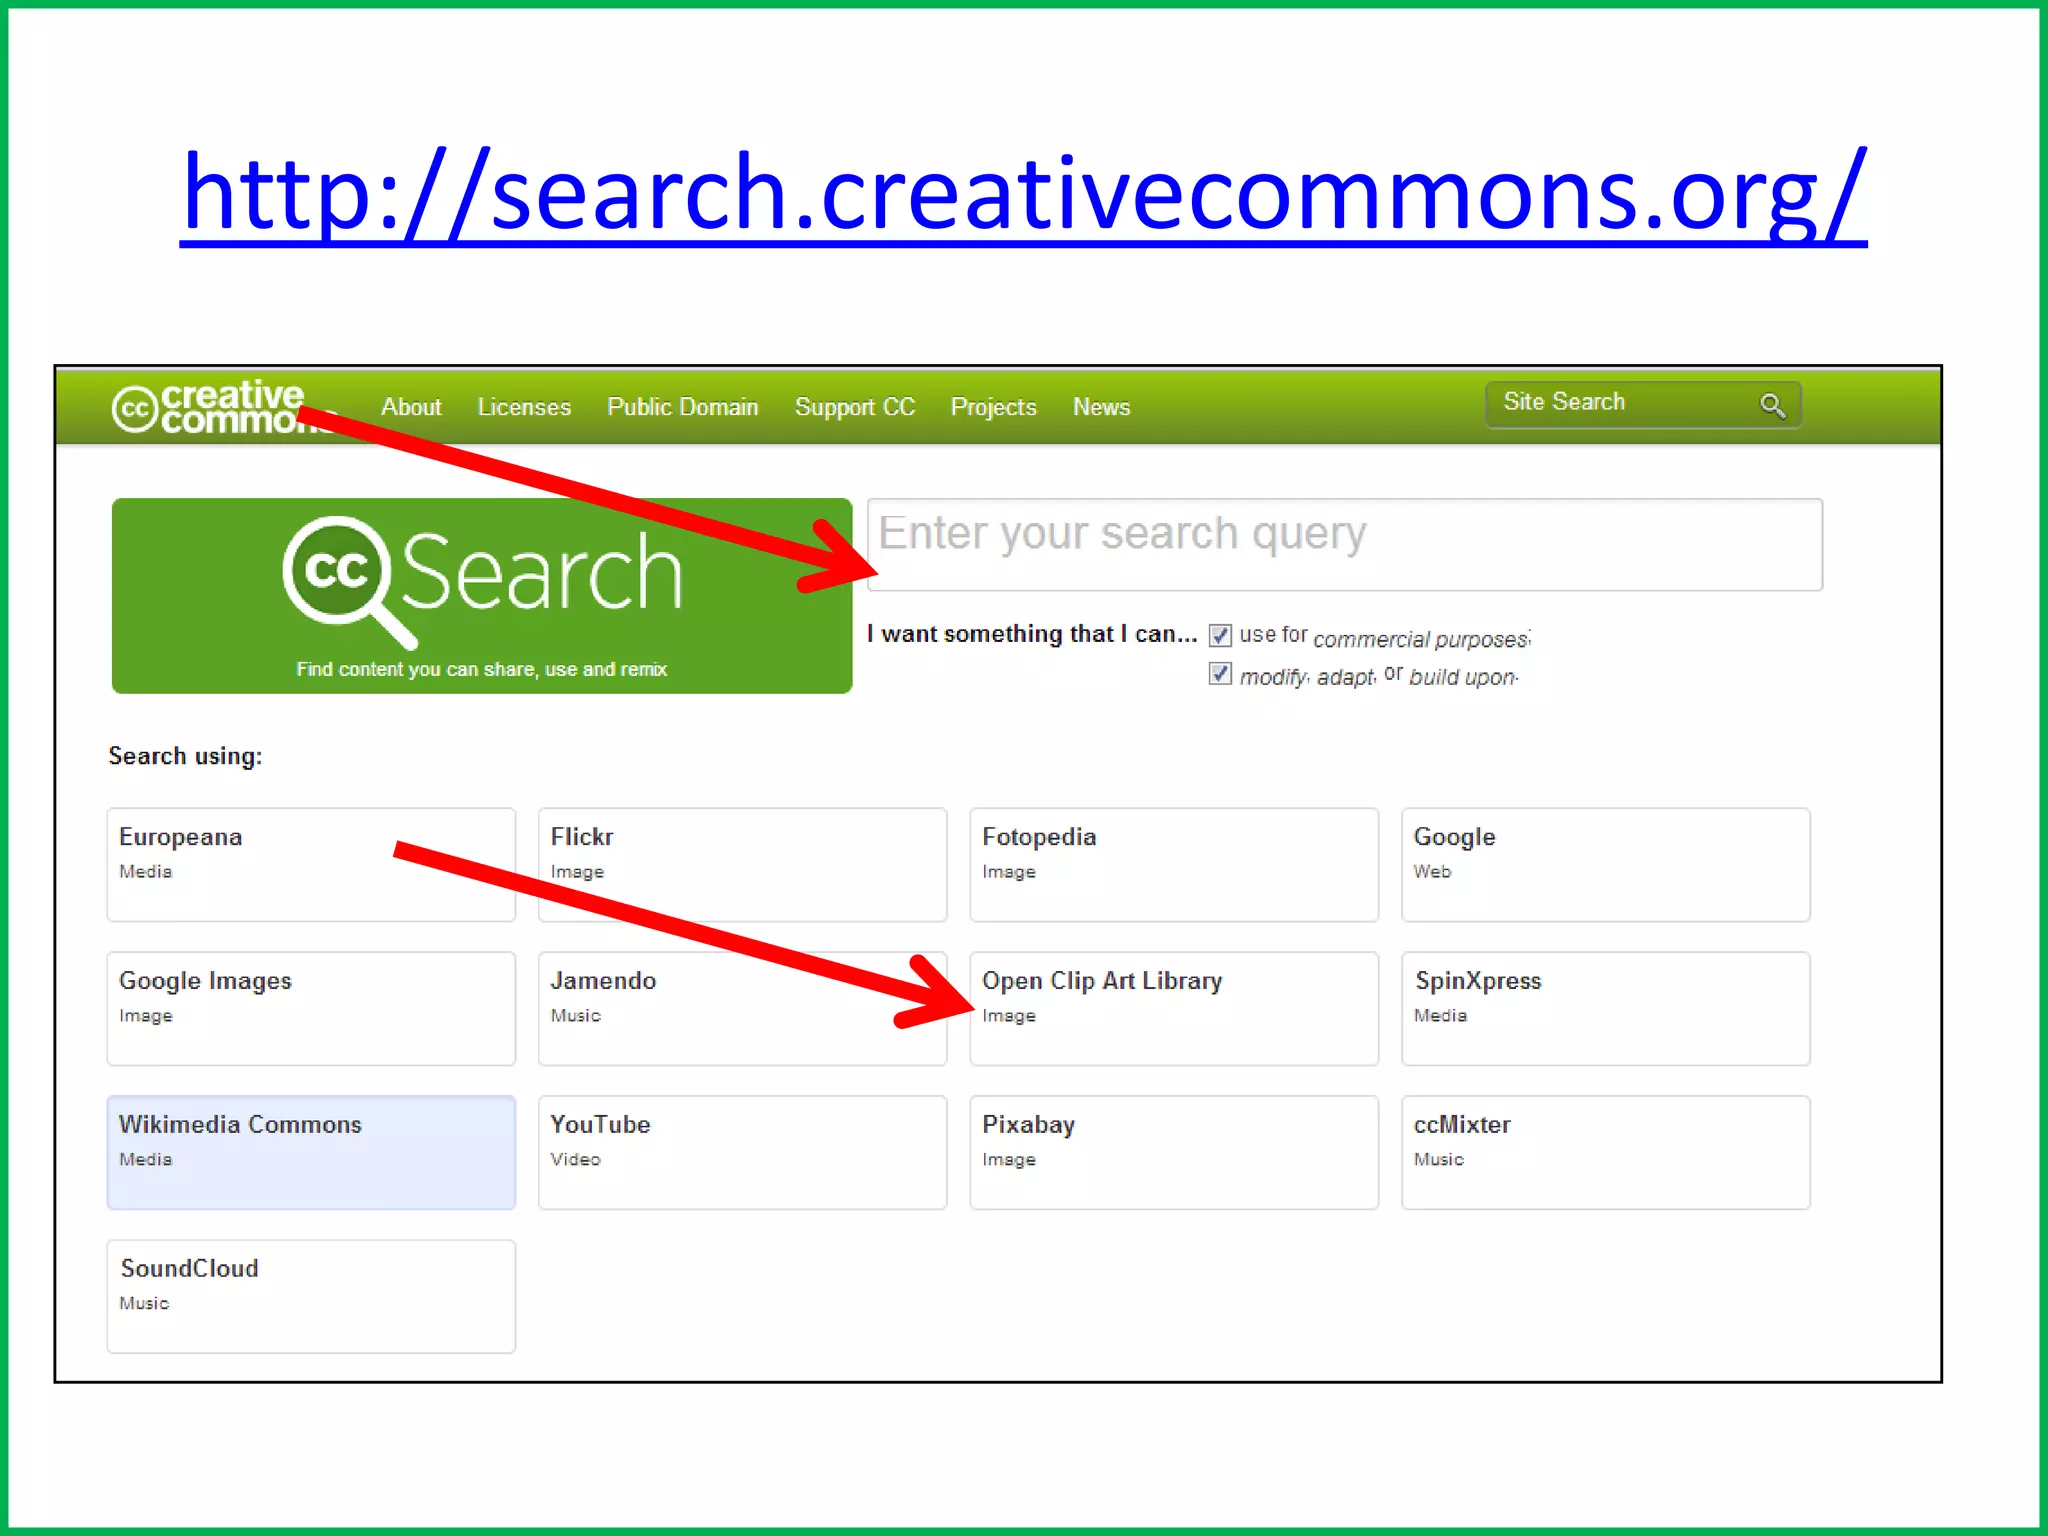Open the About menu item

point(411,407)
